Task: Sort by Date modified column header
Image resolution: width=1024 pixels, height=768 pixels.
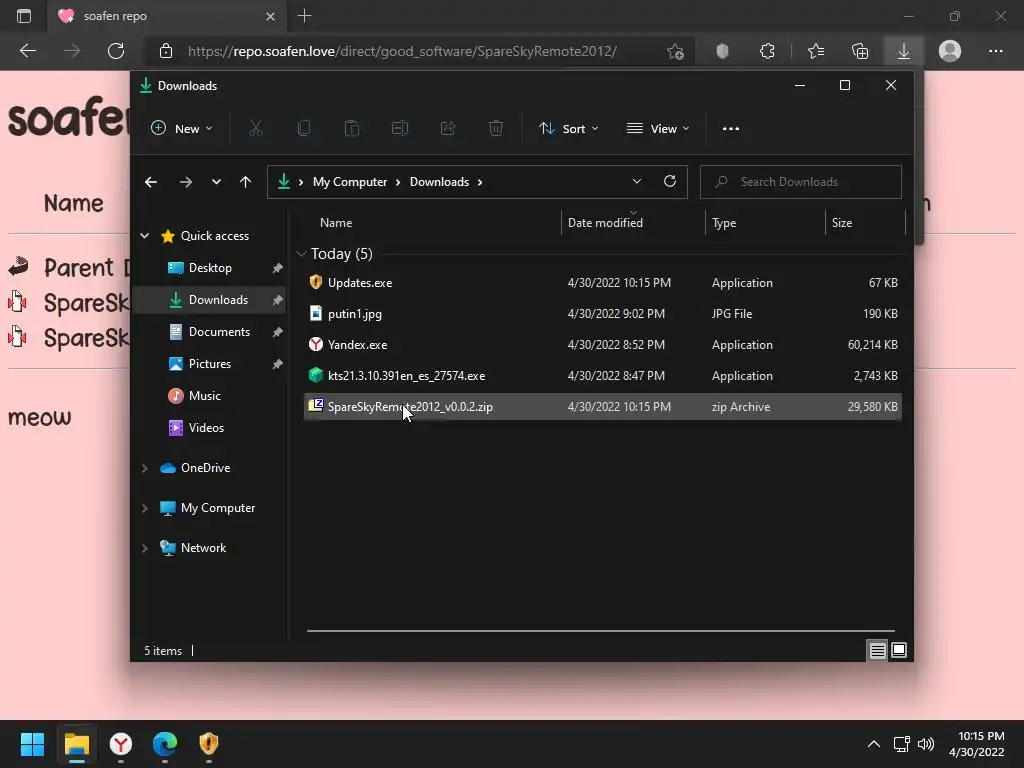Action: point(633,223)
